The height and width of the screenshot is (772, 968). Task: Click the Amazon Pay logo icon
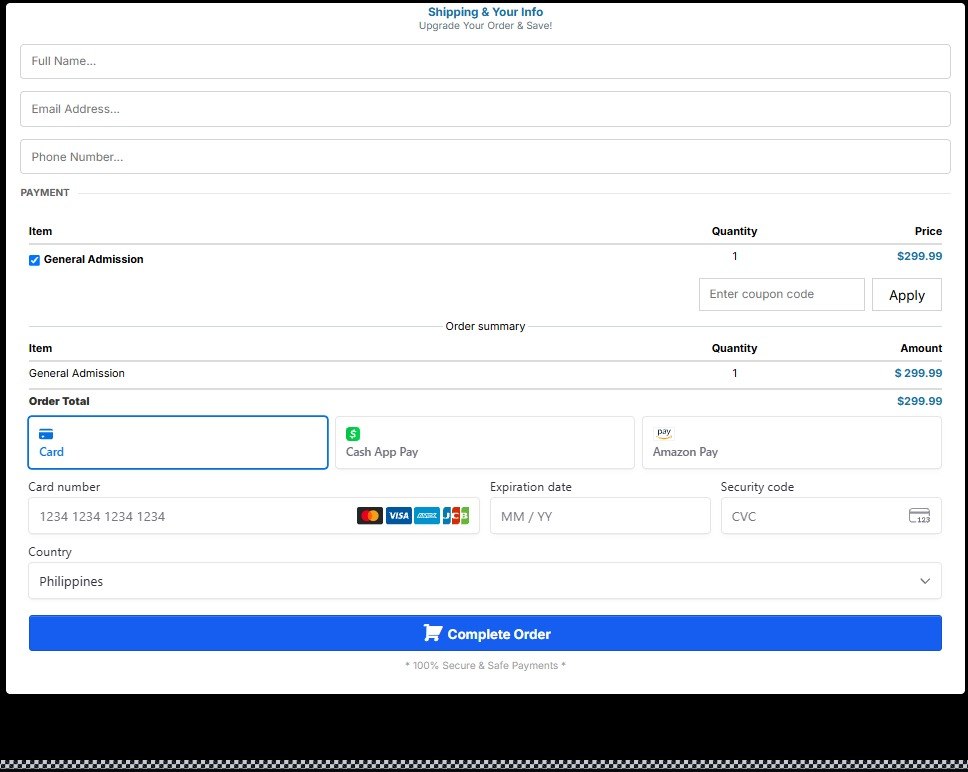pyautogui.click(x=664, y=433)
